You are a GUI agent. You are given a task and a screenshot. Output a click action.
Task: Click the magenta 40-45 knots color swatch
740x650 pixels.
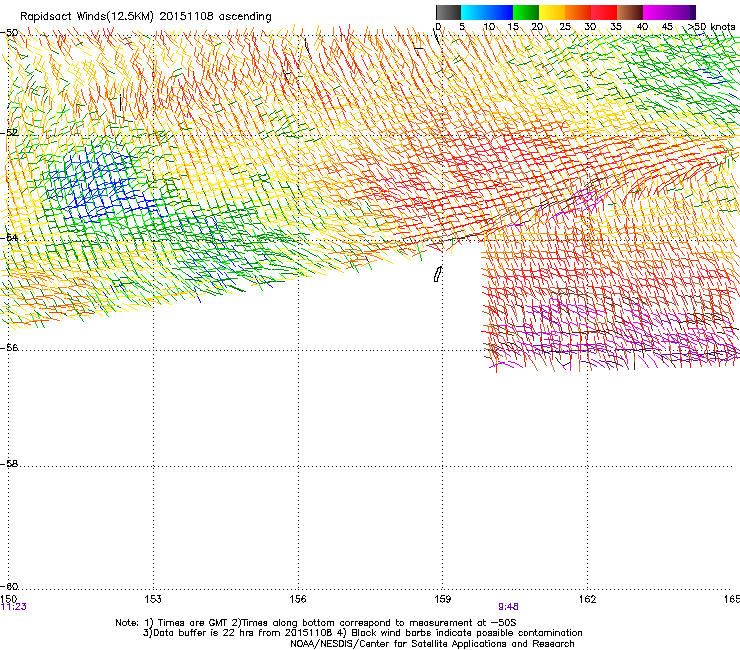point(656,12)
